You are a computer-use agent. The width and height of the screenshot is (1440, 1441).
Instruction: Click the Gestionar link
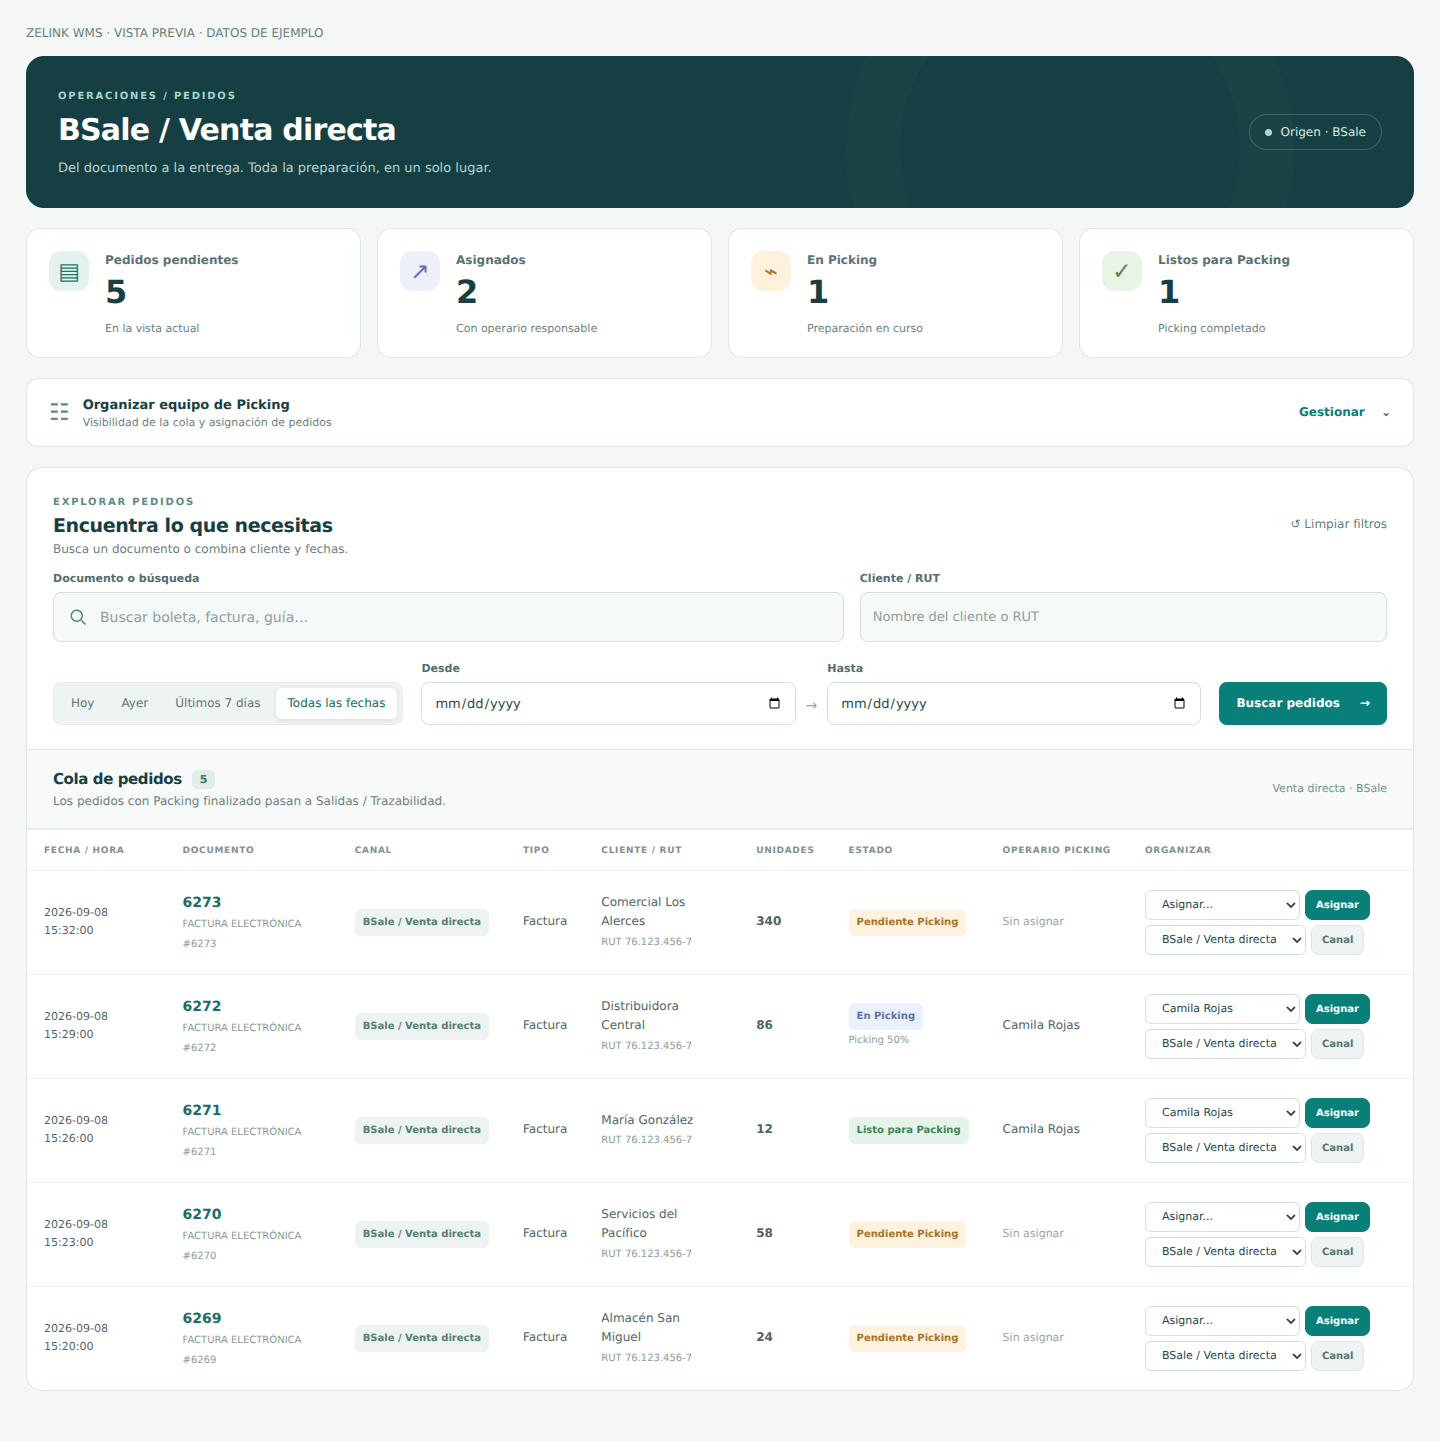click(1331, 412)
